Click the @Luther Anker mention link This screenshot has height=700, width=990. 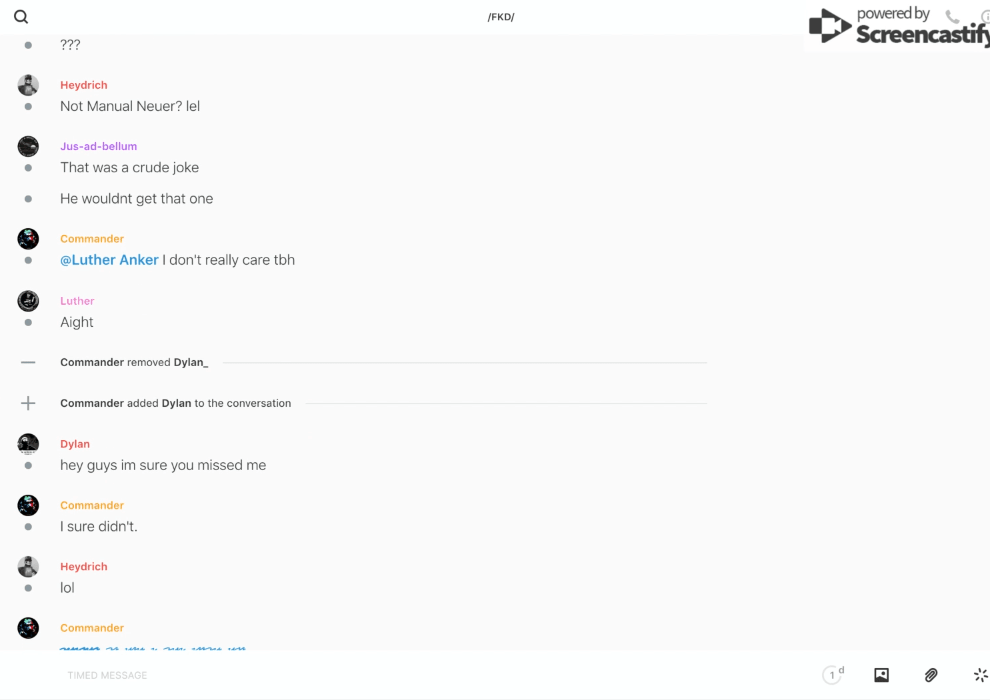point(109,260)
